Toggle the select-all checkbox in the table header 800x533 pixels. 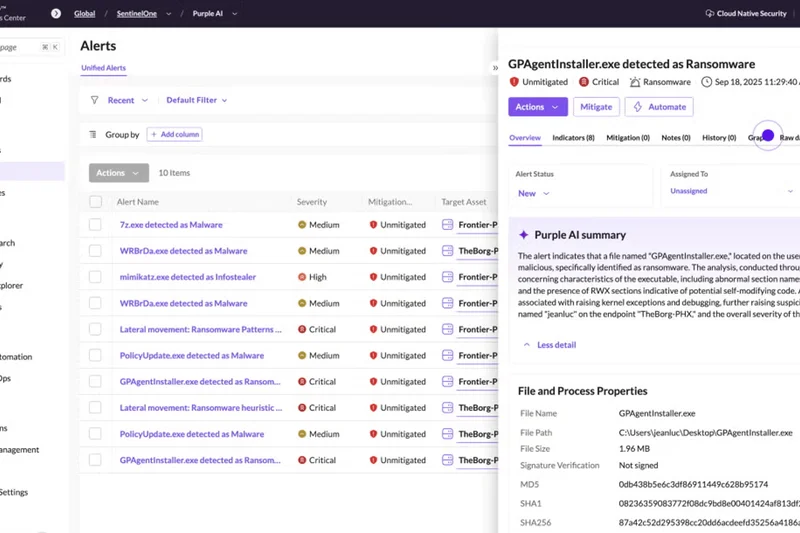(96, 202)
